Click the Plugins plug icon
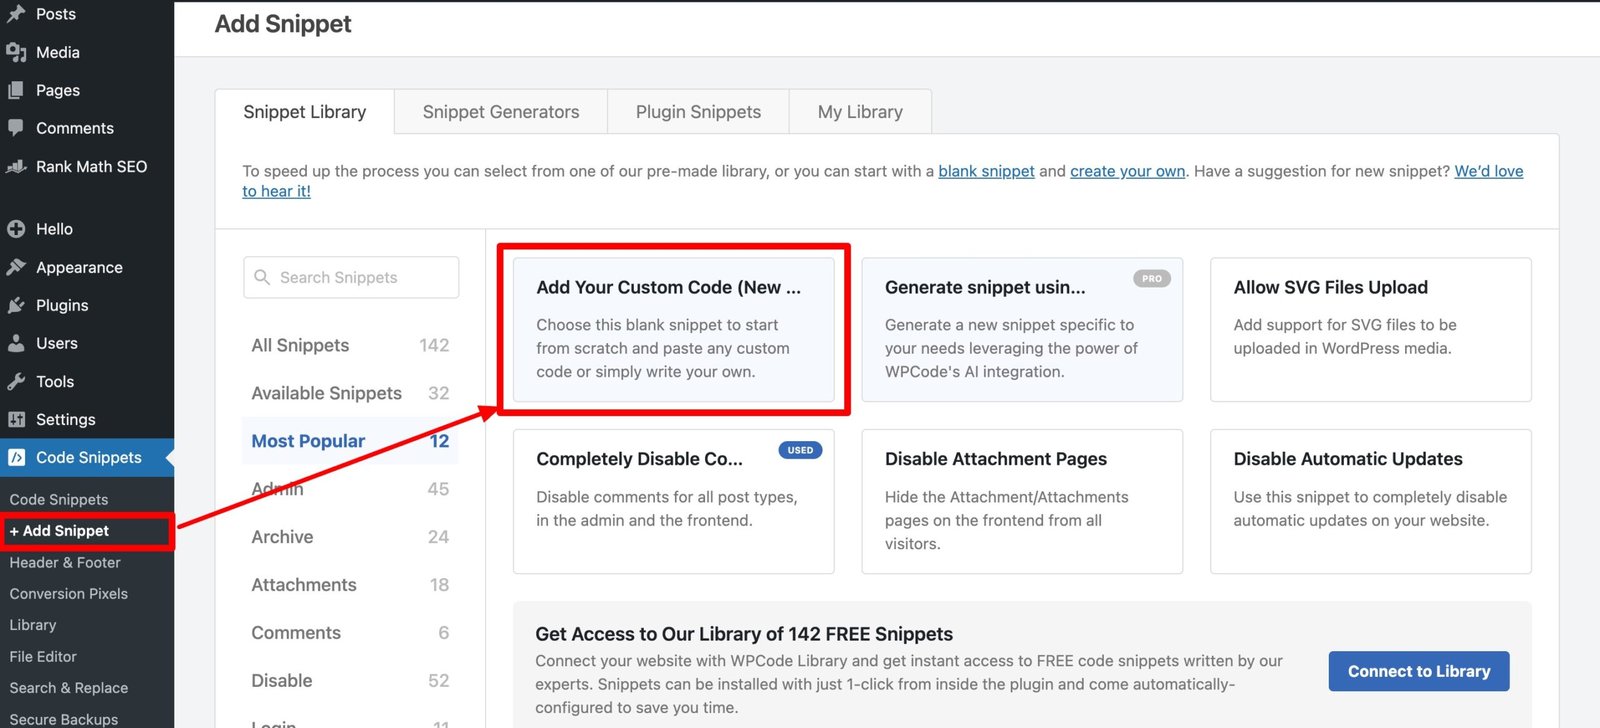Screen dimensions: 1600x728 click(x=16, y=305)
